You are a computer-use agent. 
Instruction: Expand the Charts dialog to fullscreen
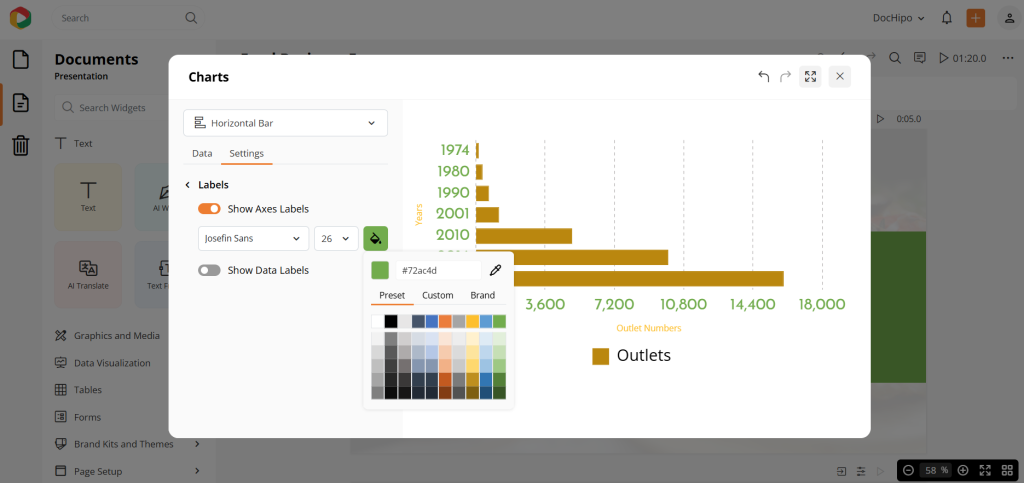(810, 76)
